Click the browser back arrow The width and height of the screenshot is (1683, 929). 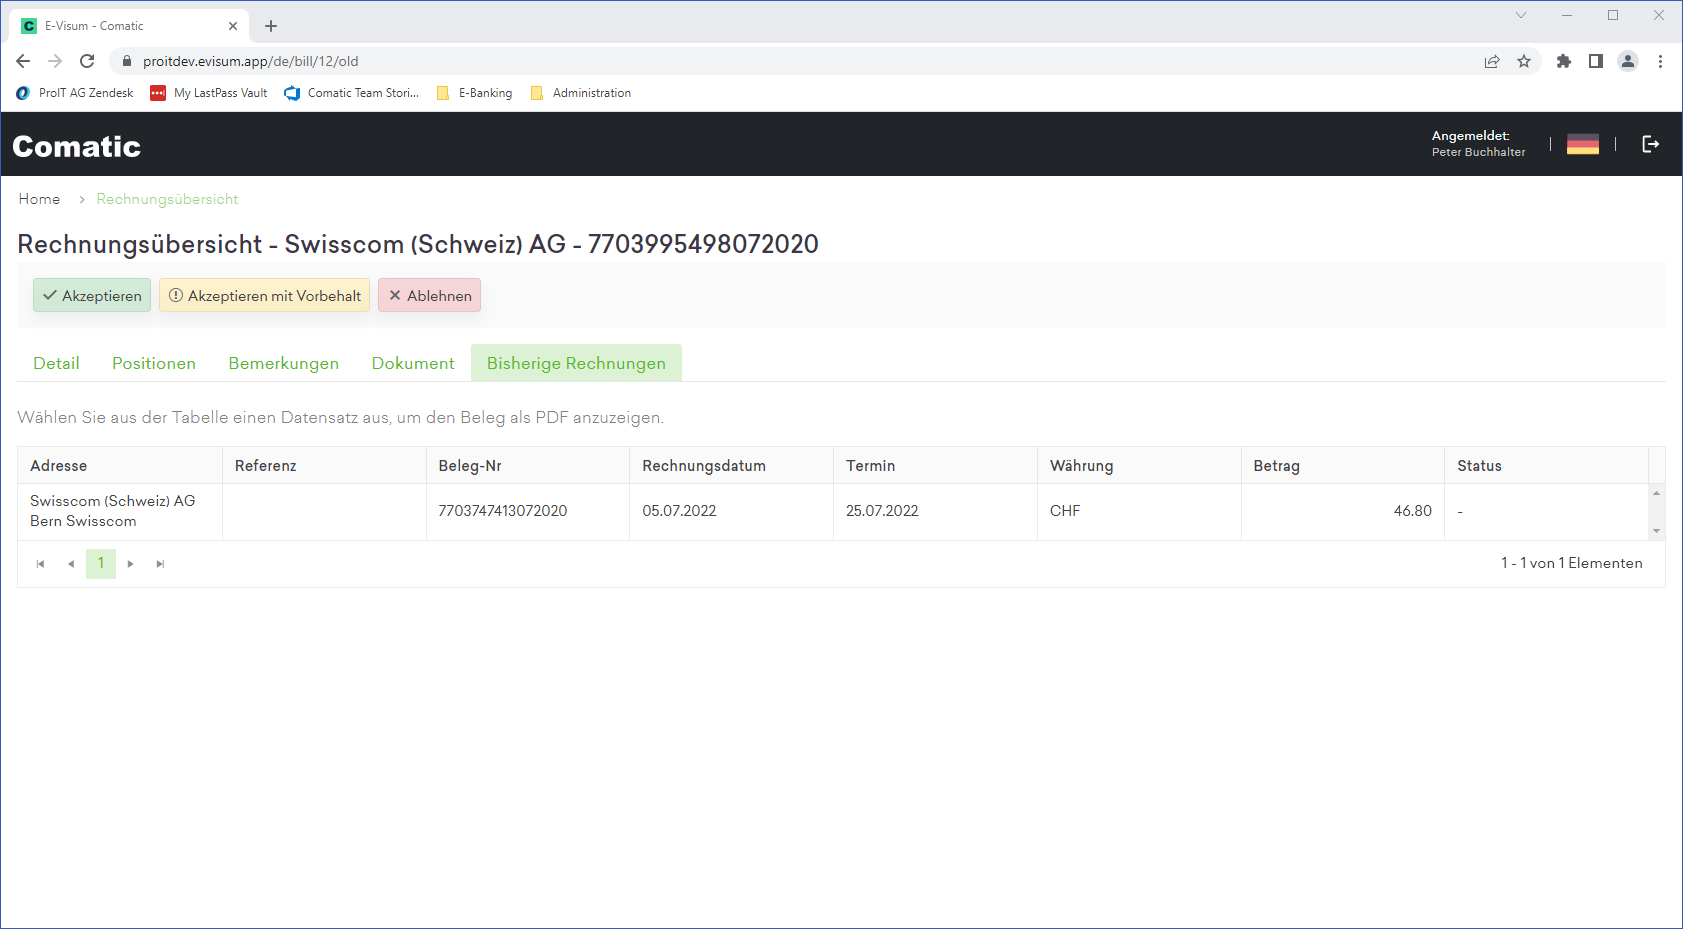pos(23,61)
